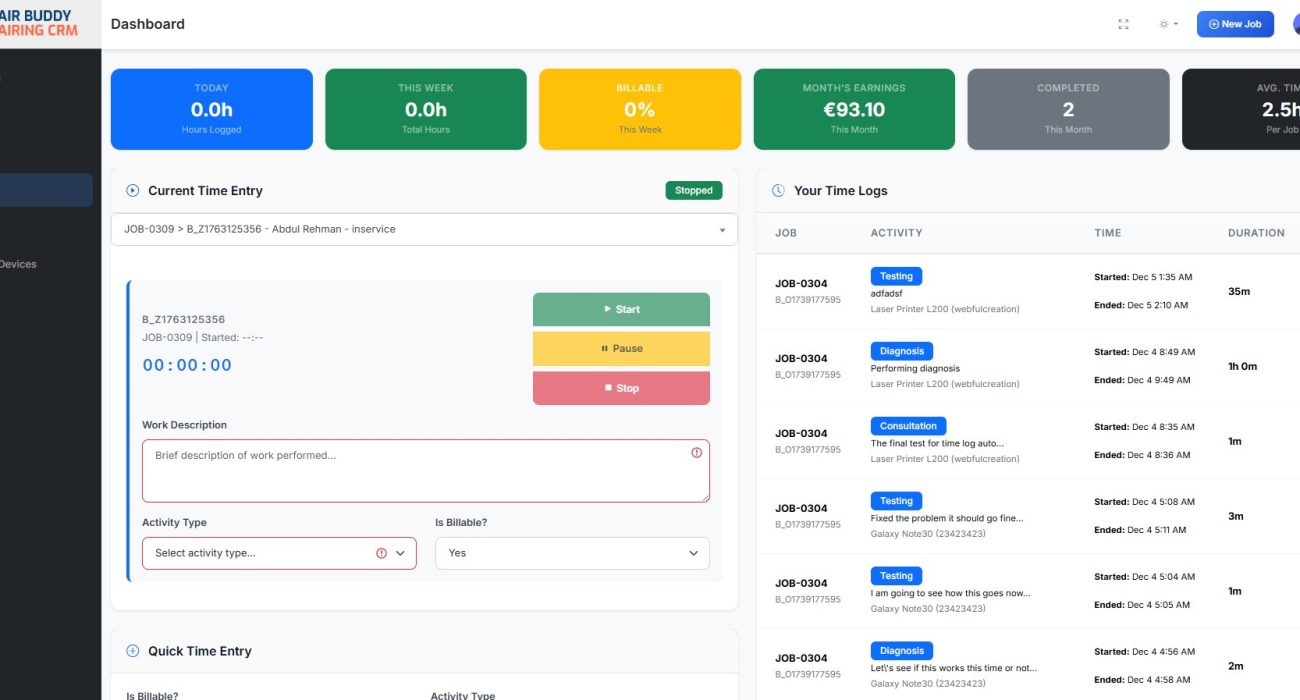Stop the timer
The width and height of the screenshot is (1300, 700).
tap(621, 388)
